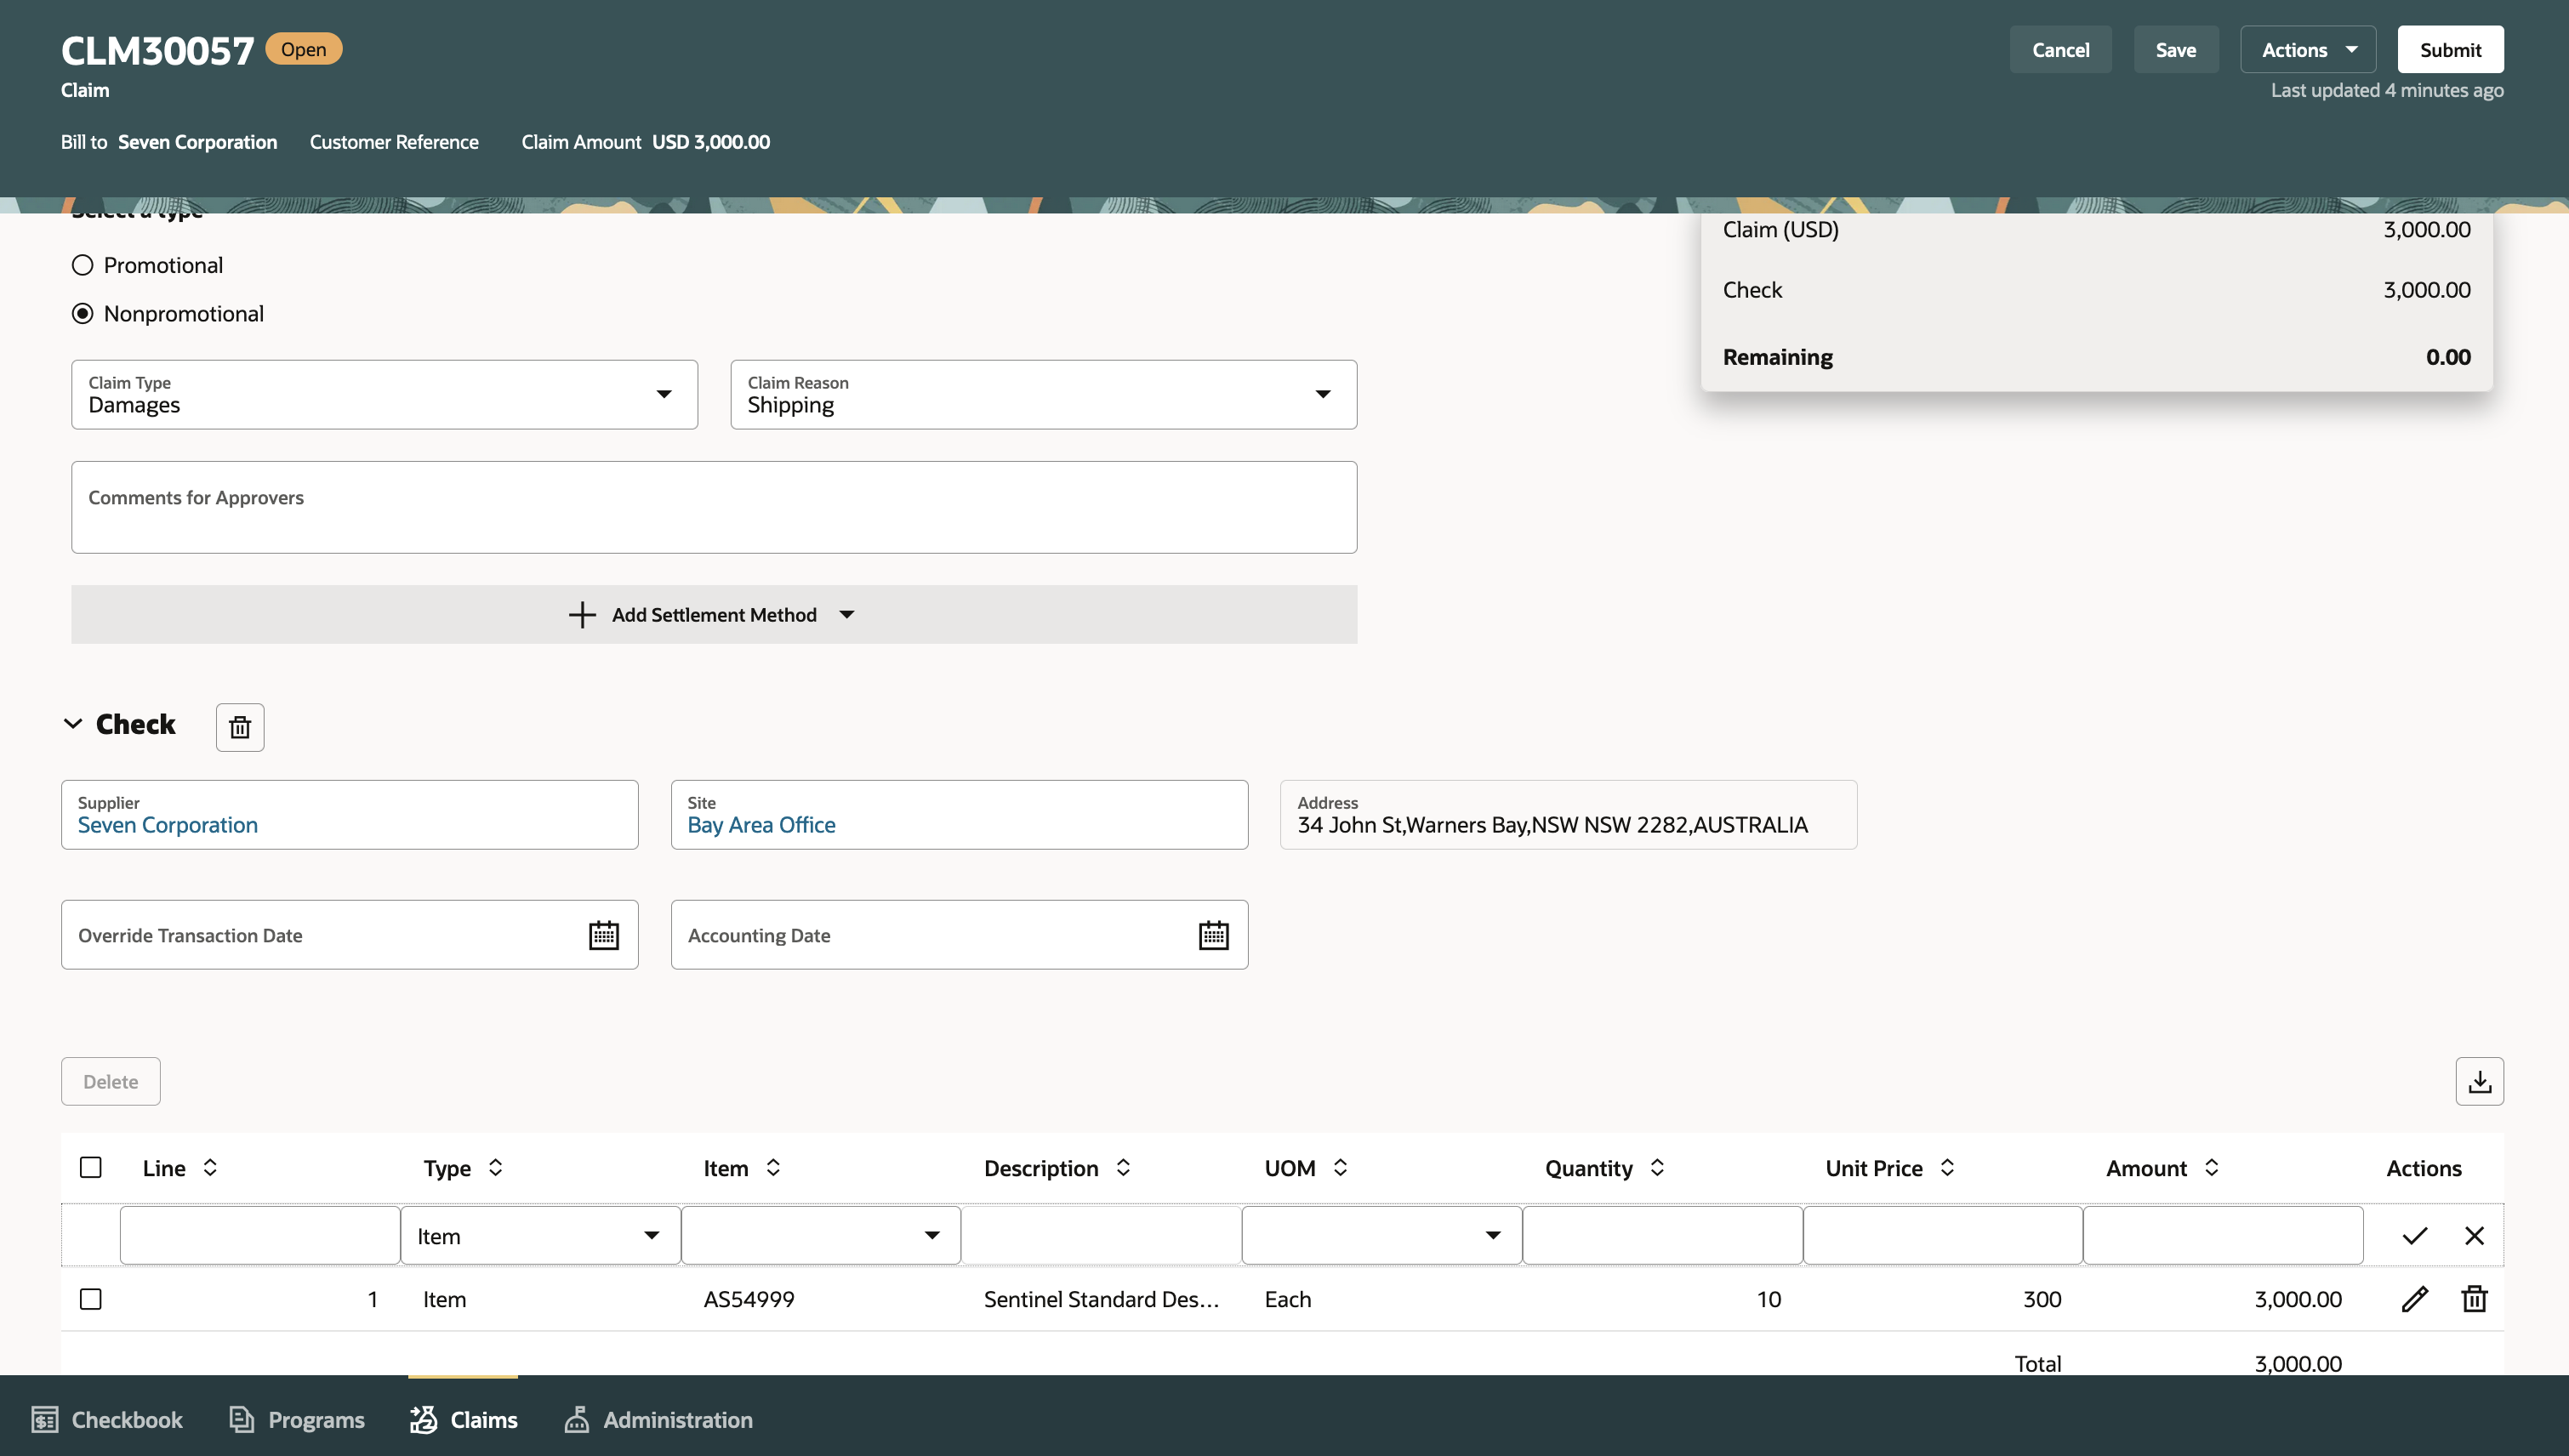Open the Actions menu button

pyautogui.click(x=2307, y=50)
